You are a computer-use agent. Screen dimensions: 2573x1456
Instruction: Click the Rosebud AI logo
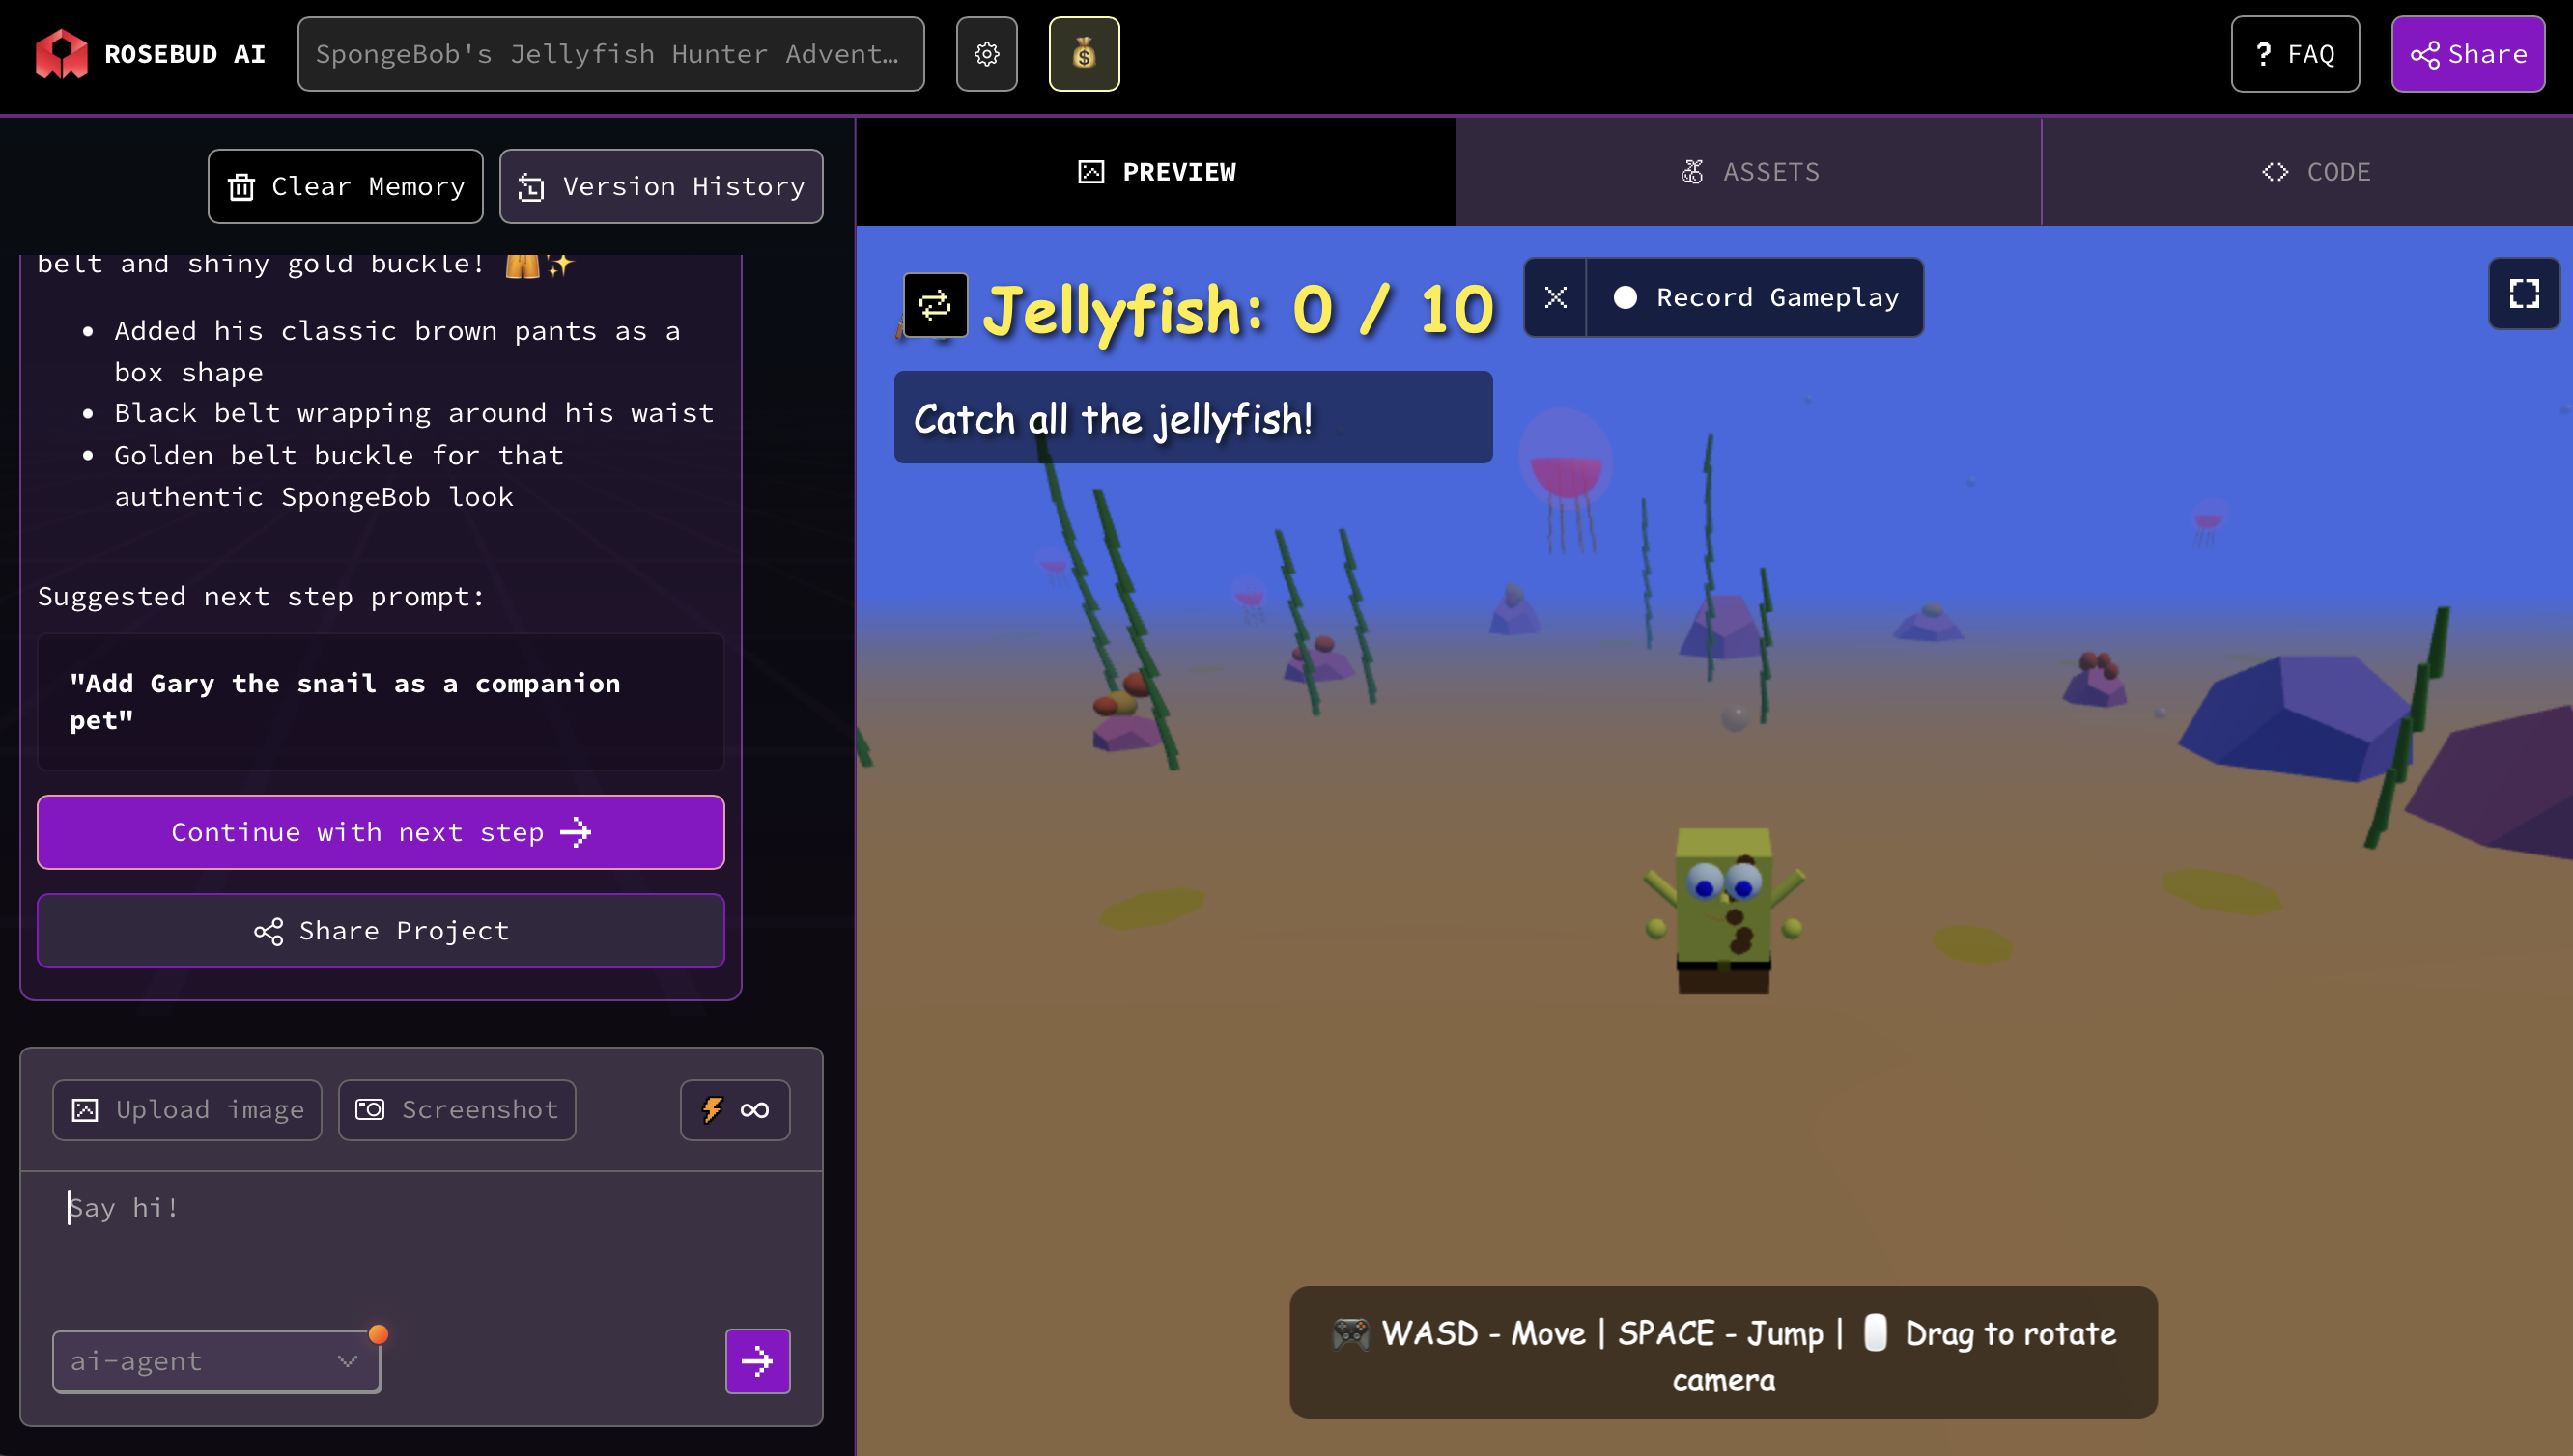point(150,54)
